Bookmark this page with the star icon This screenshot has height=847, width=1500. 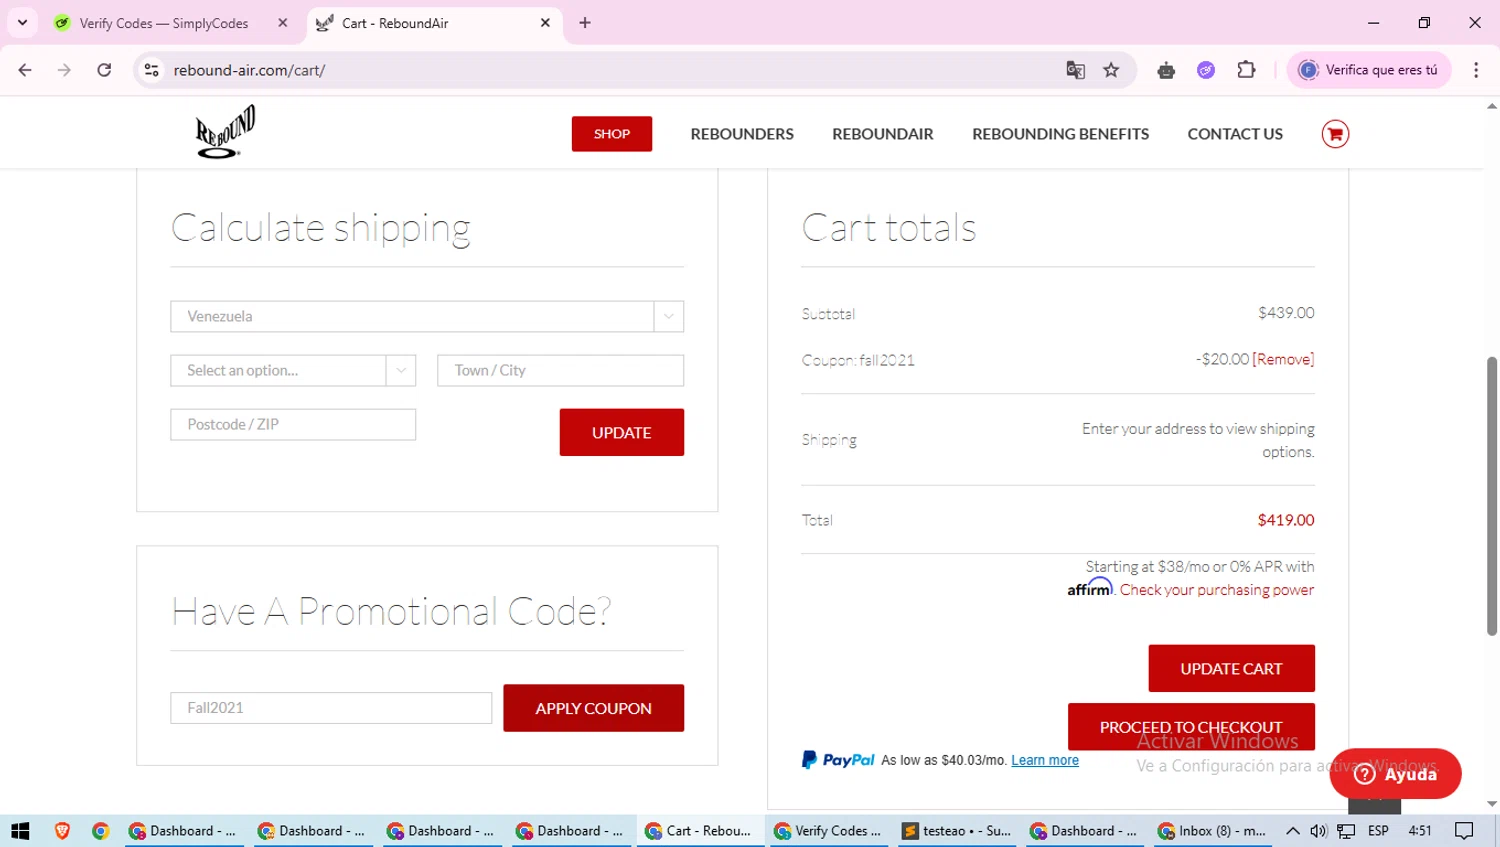1111,70
